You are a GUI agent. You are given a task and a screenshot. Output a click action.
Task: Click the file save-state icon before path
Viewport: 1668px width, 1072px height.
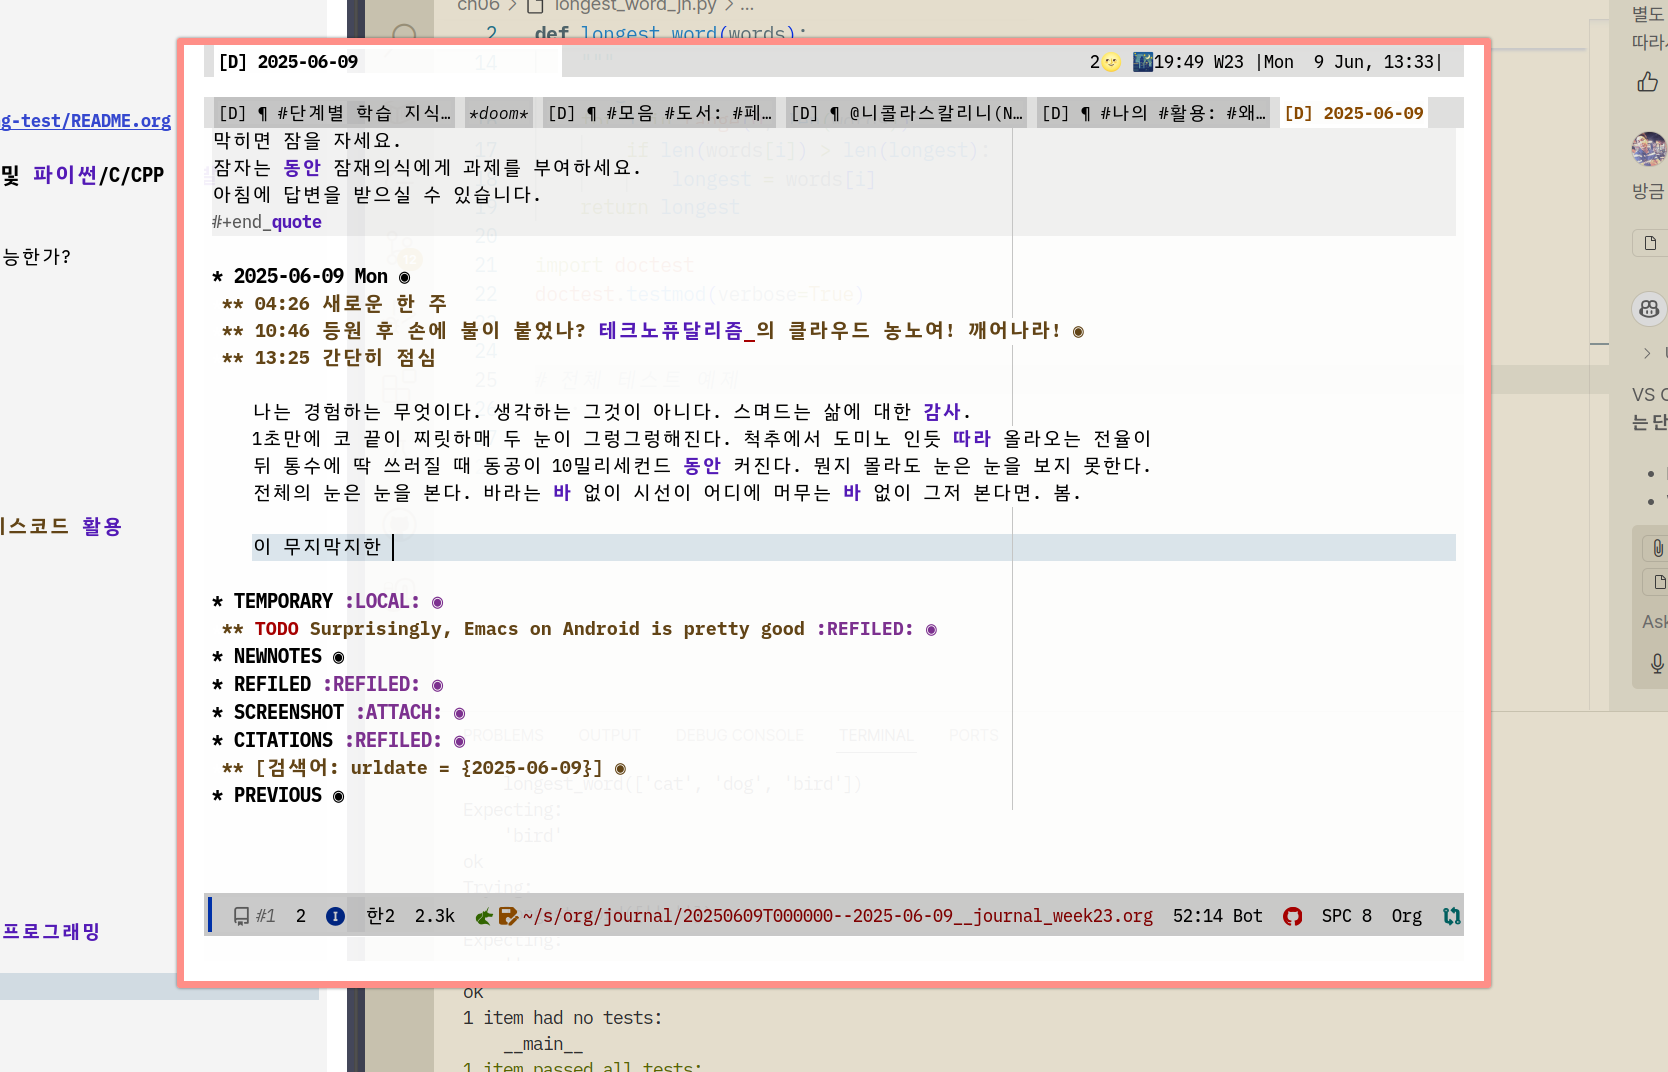pyautogui.click(x=508, y=917)
